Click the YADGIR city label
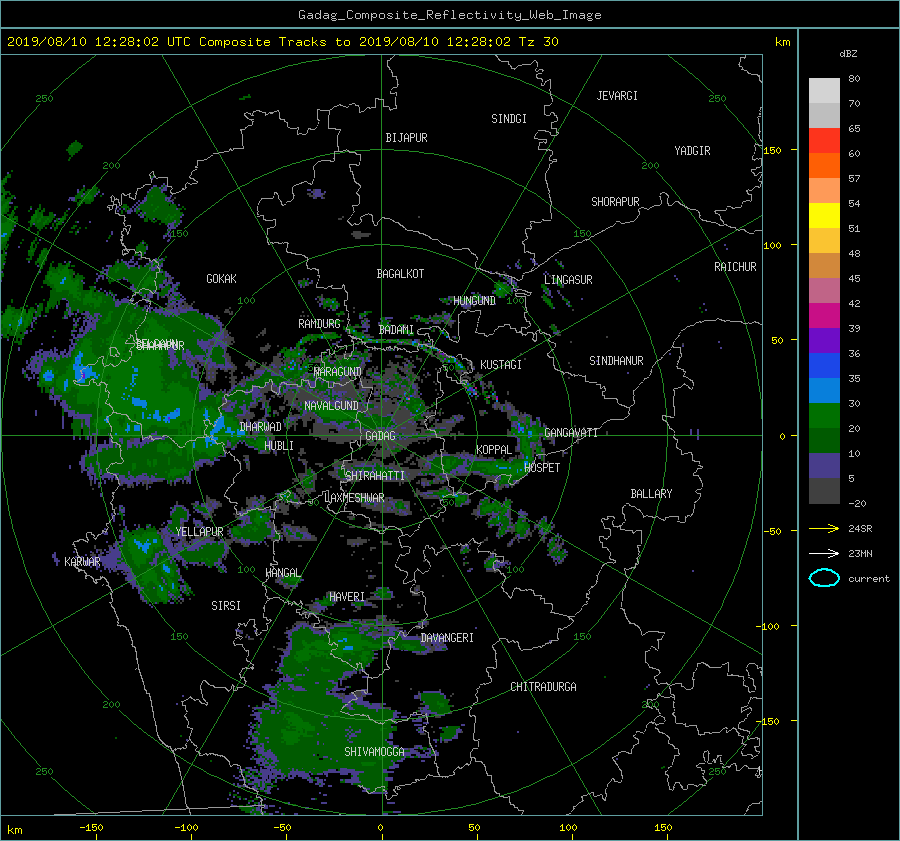The width and height of the screenshot is (900, 841). [692, 151]
